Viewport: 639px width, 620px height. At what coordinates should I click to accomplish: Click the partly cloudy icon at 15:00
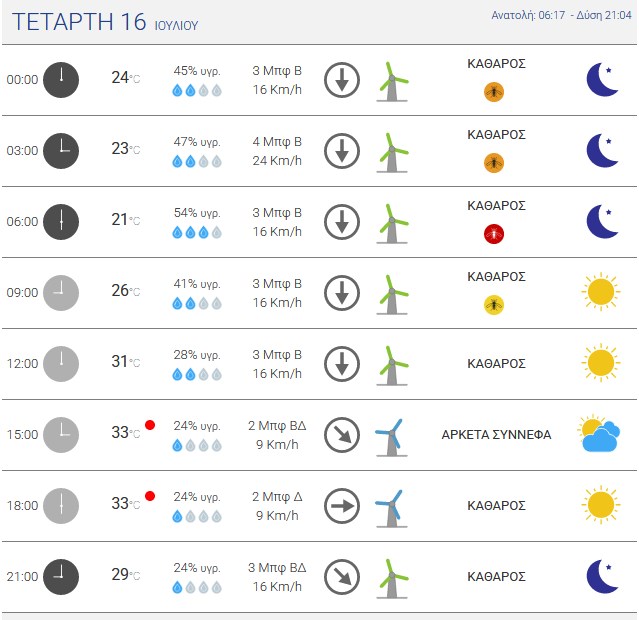599,434
